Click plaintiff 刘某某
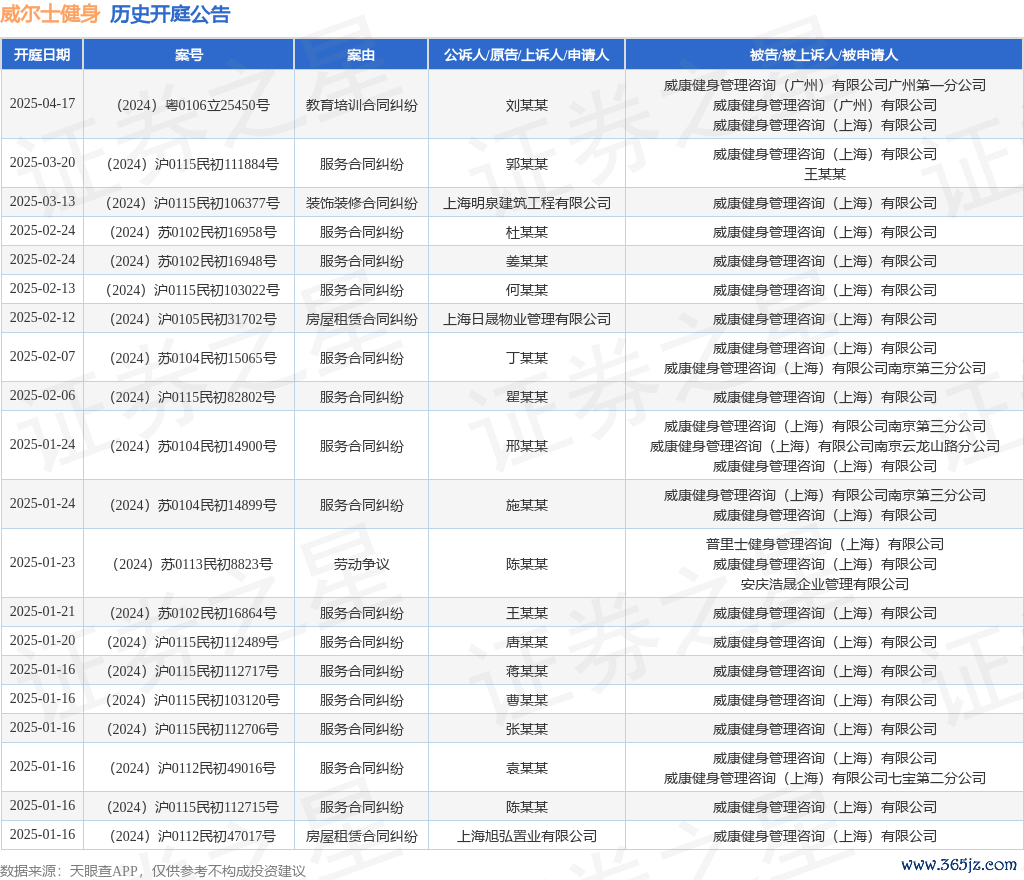 click(526, 105)
